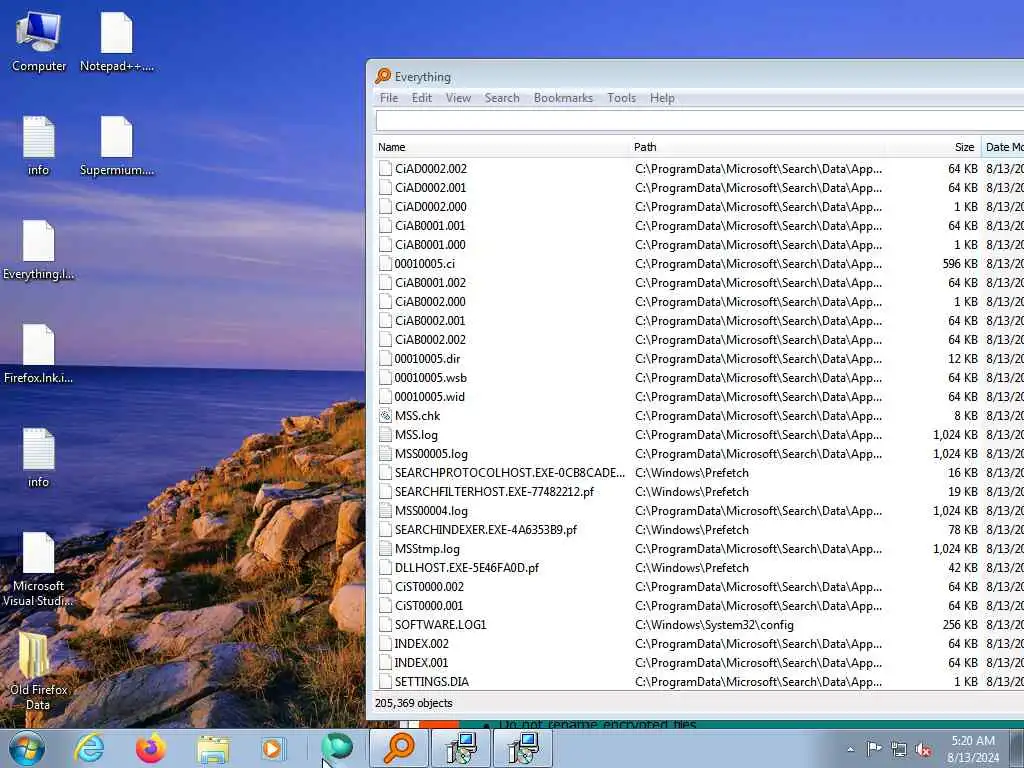This screenshot has width=1024, height=768.
Task: Select the INDEX.002 file row
Action: pos(699,643)
